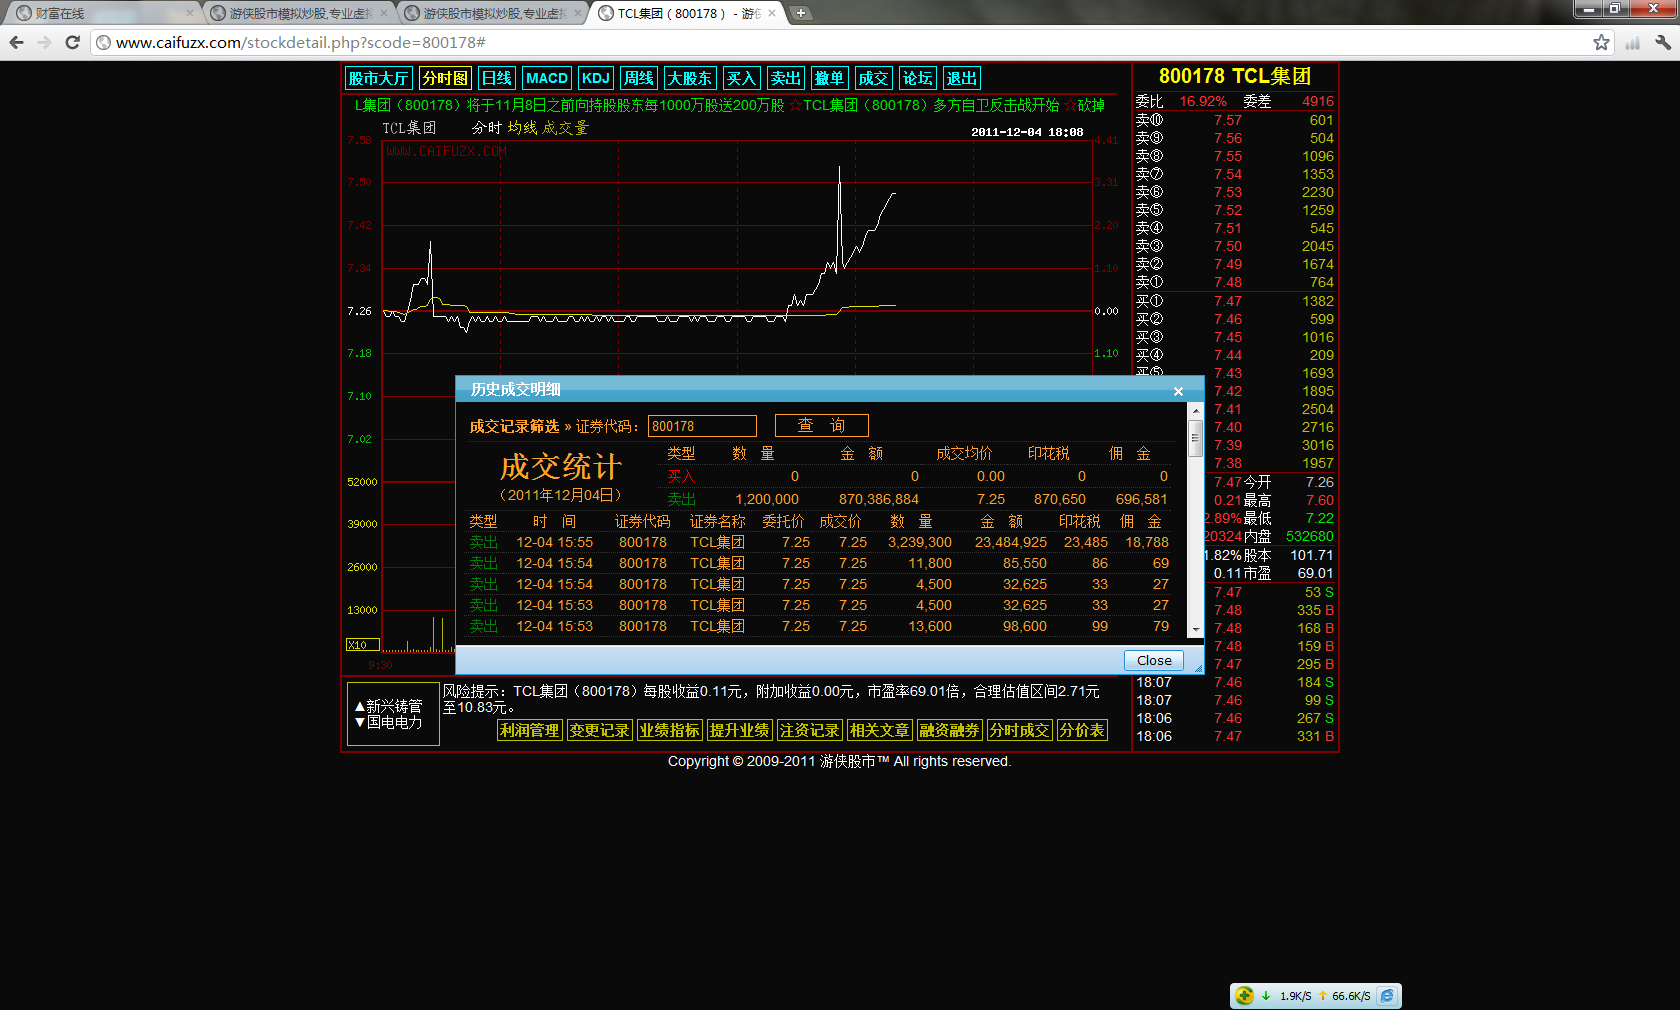Screen dimensions: 1680x1010
Task: Click the browser back arrow
Action: pyautogui.click(x=16, y=42)
